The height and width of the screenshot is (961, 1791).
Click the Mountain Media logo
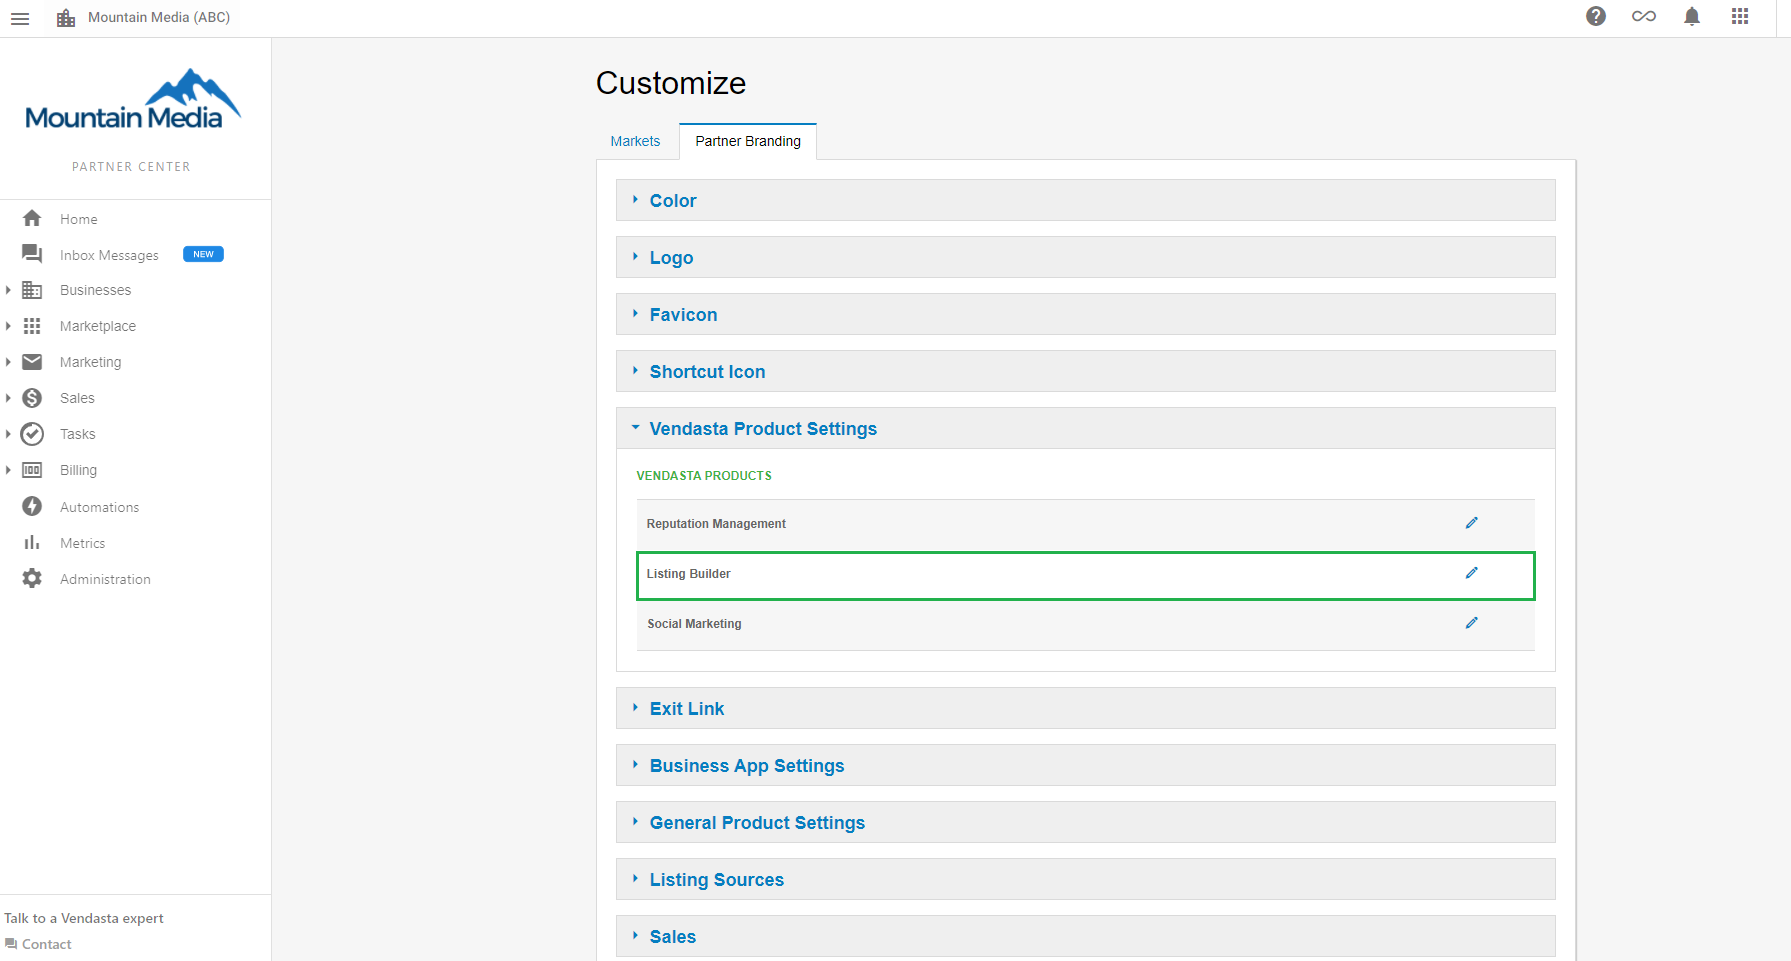(x=133, y=100)
